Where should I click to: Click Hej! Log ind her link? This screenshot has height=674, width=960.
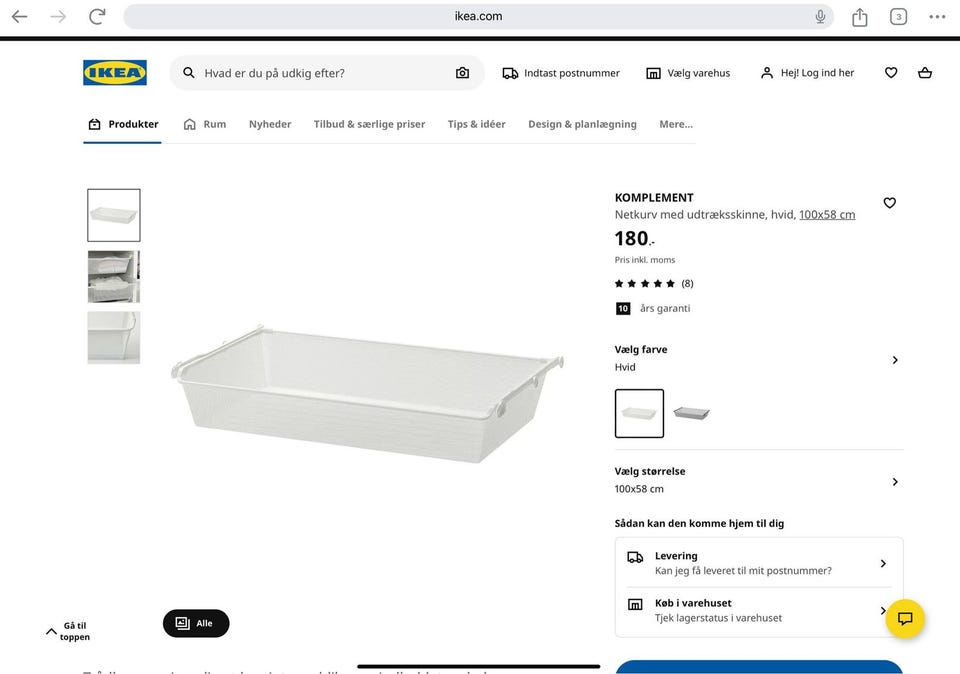point(807,73)
